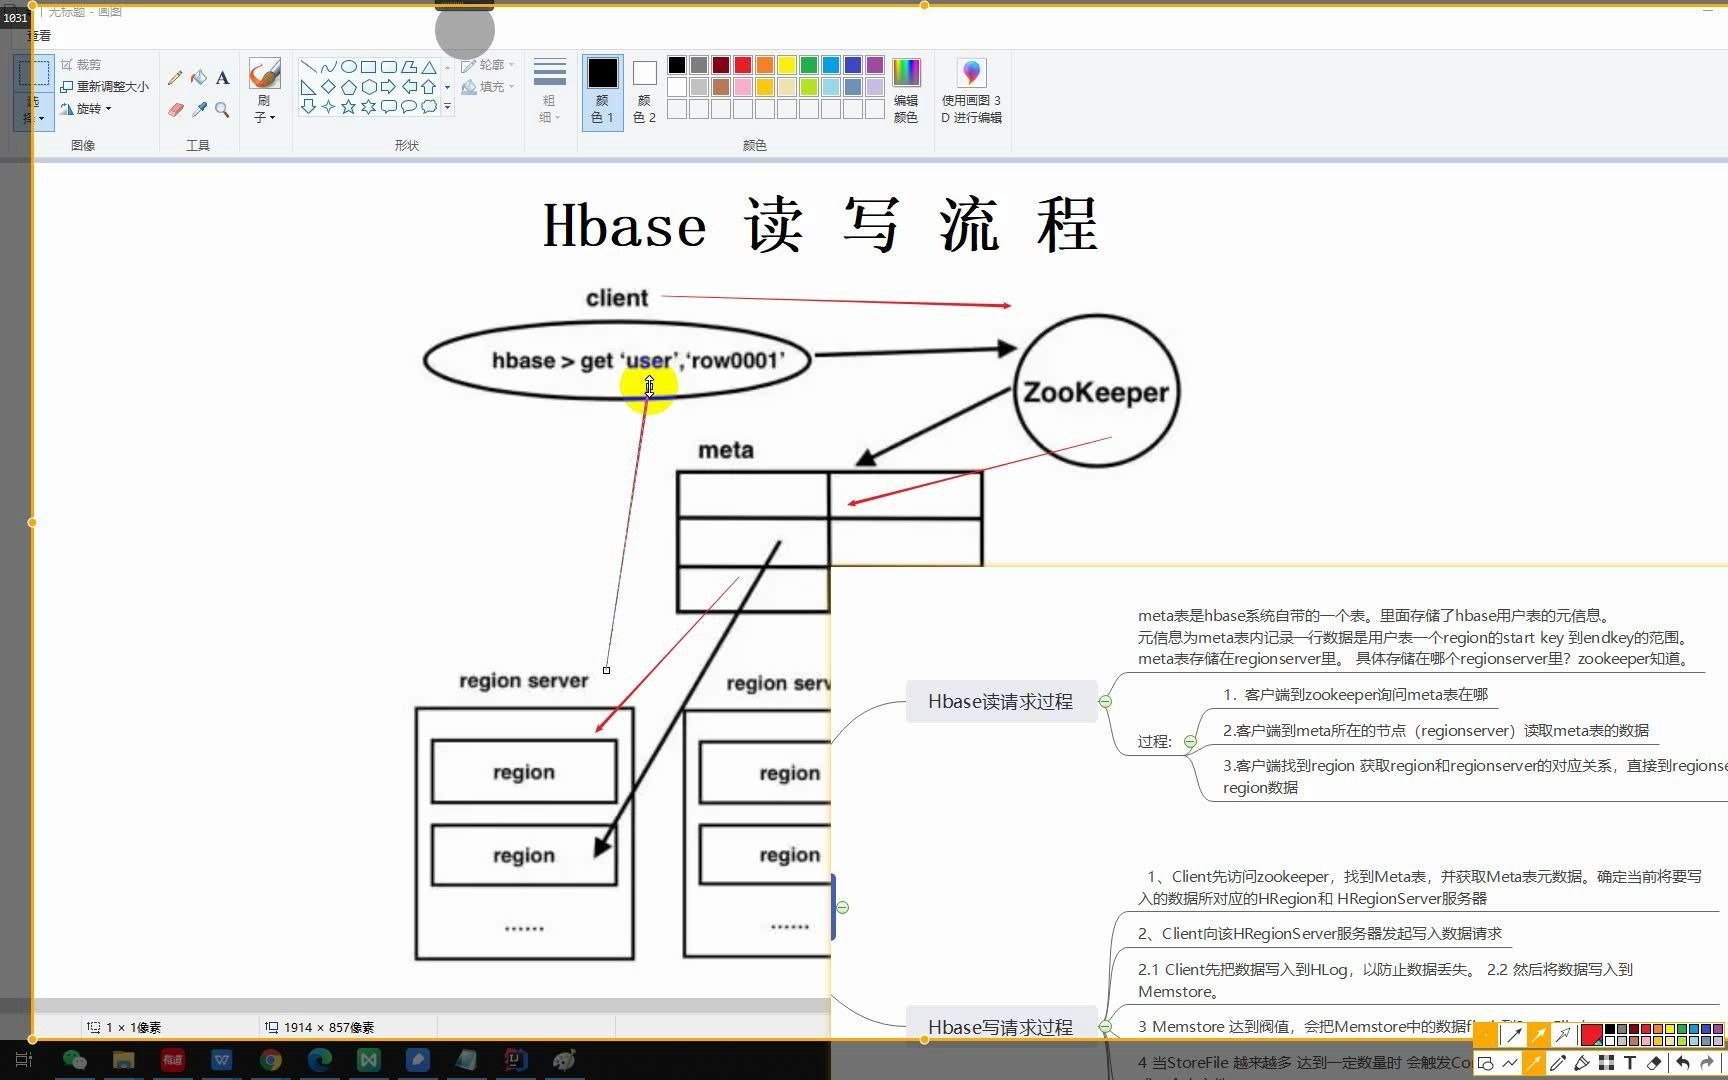The height and width of the screenshot is (1080, 1728).
Task: Open Task View button on the taskbar
Action: click(25, 1060)
